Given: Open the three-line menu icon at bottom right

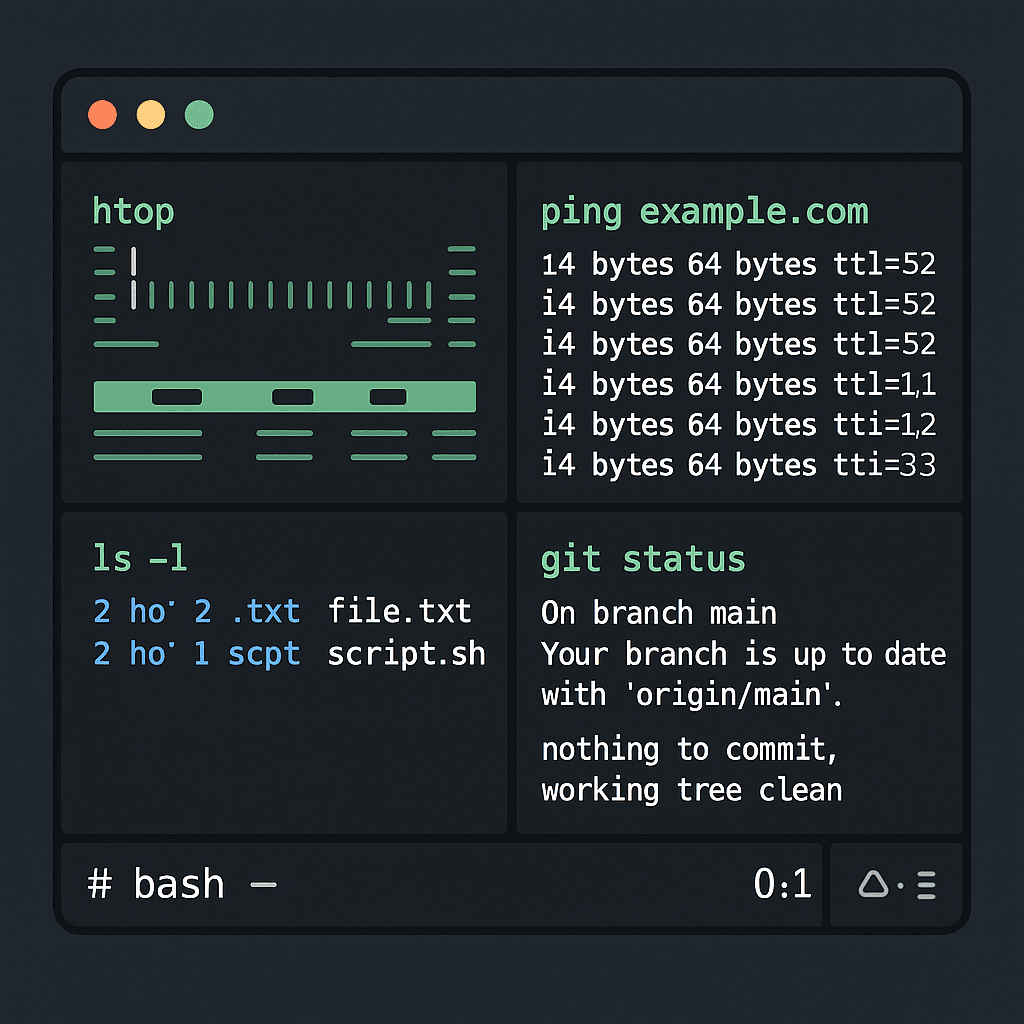Looking at the screenshot, I should 926,885.
